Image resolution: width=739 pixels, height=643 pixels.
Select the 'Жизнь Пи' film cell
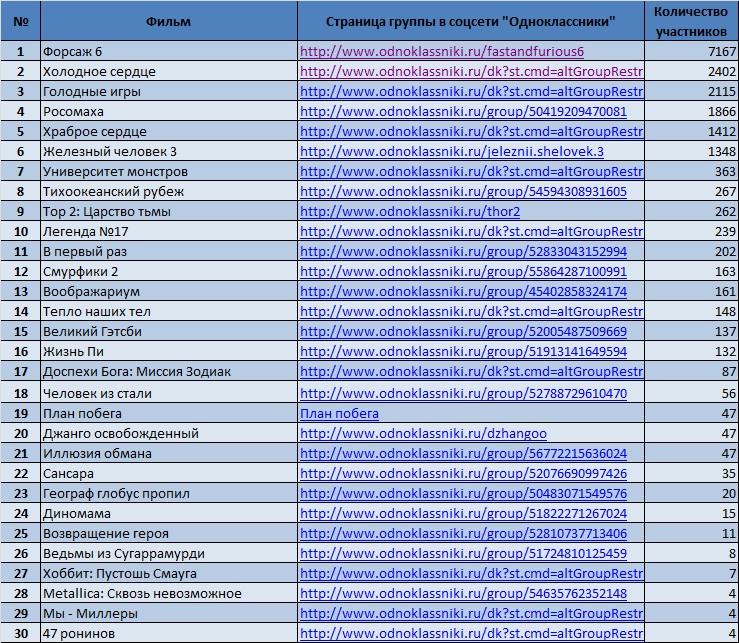coord(169,352)
